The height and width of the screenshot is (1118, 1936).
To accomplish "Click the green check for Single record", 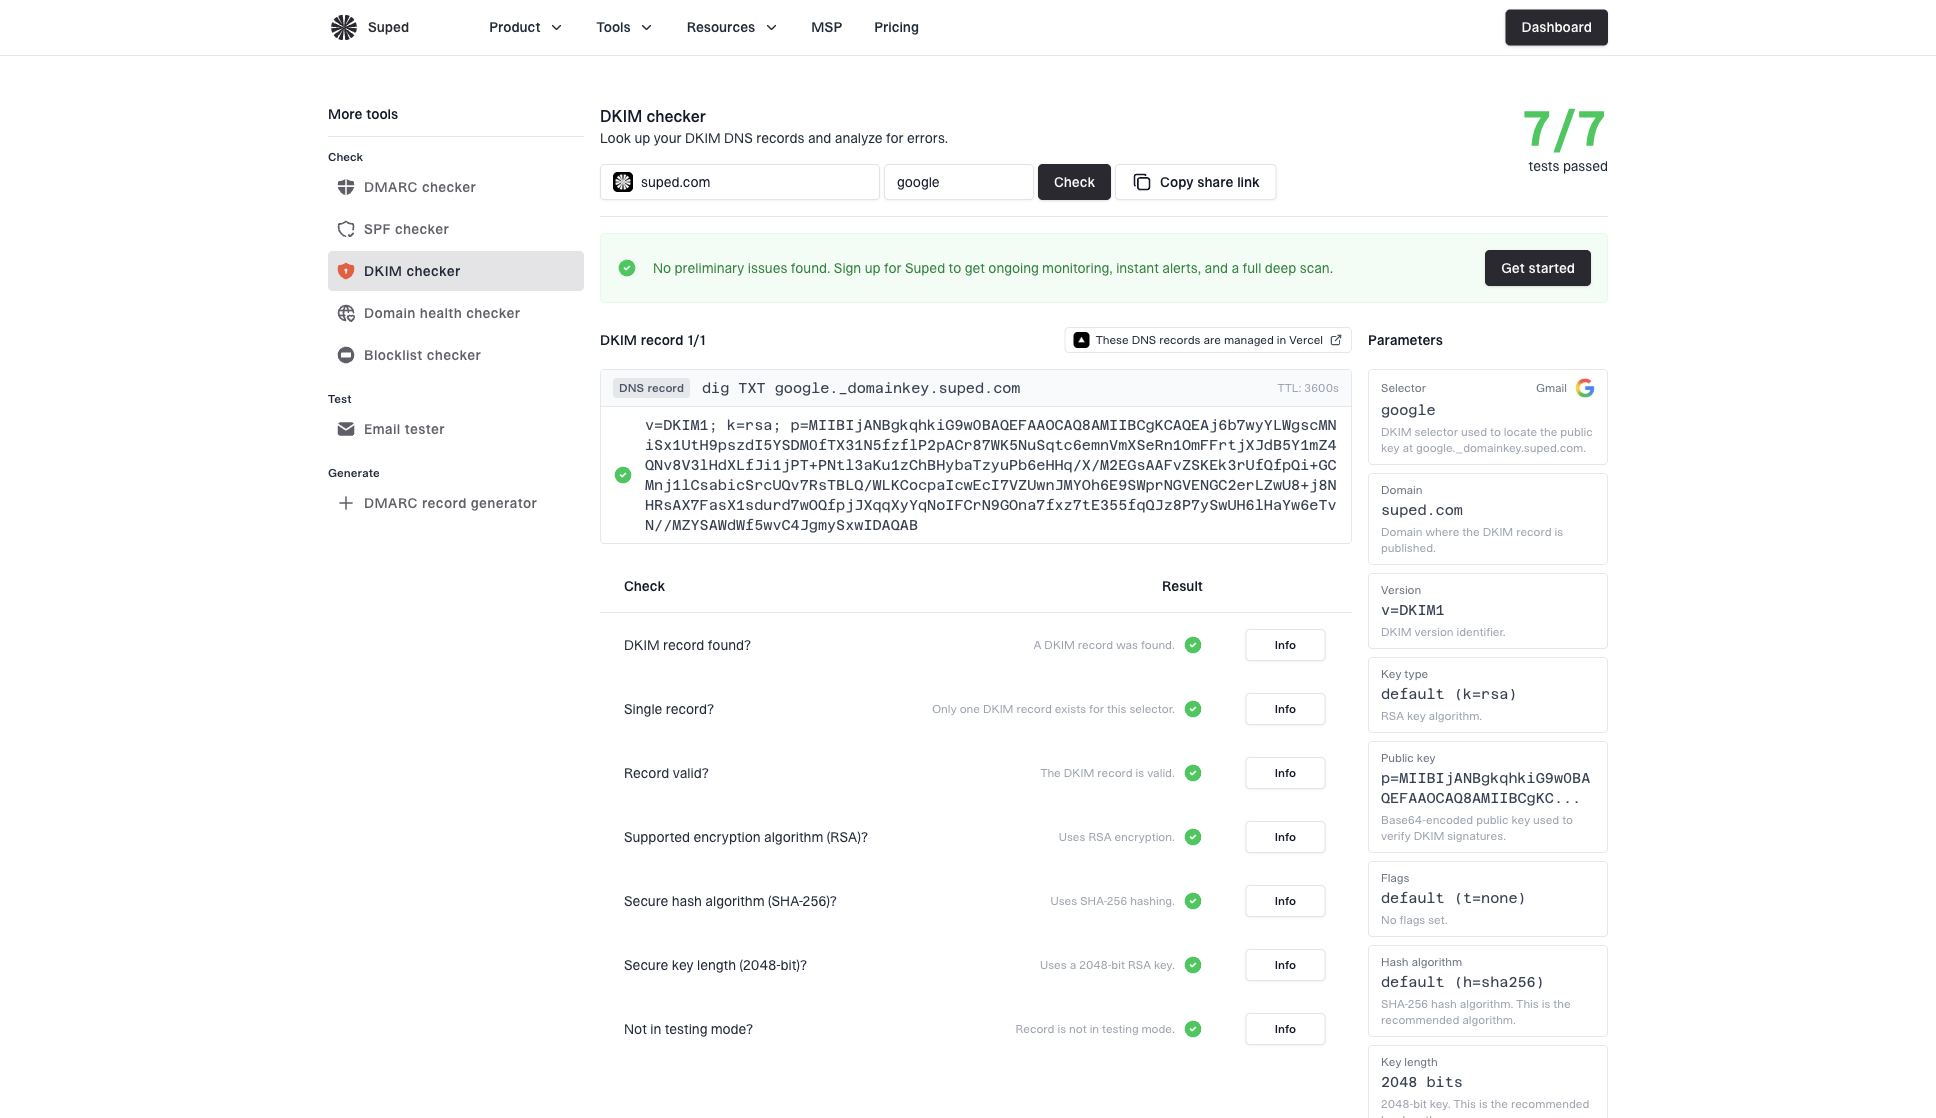I will point(1193,709).
